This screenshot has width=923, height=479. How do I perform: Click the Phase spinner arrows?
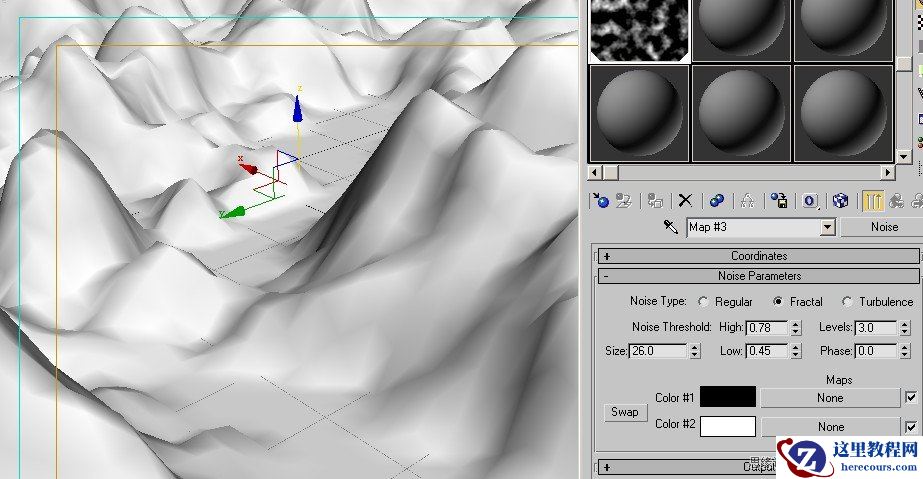coord(905,351)
